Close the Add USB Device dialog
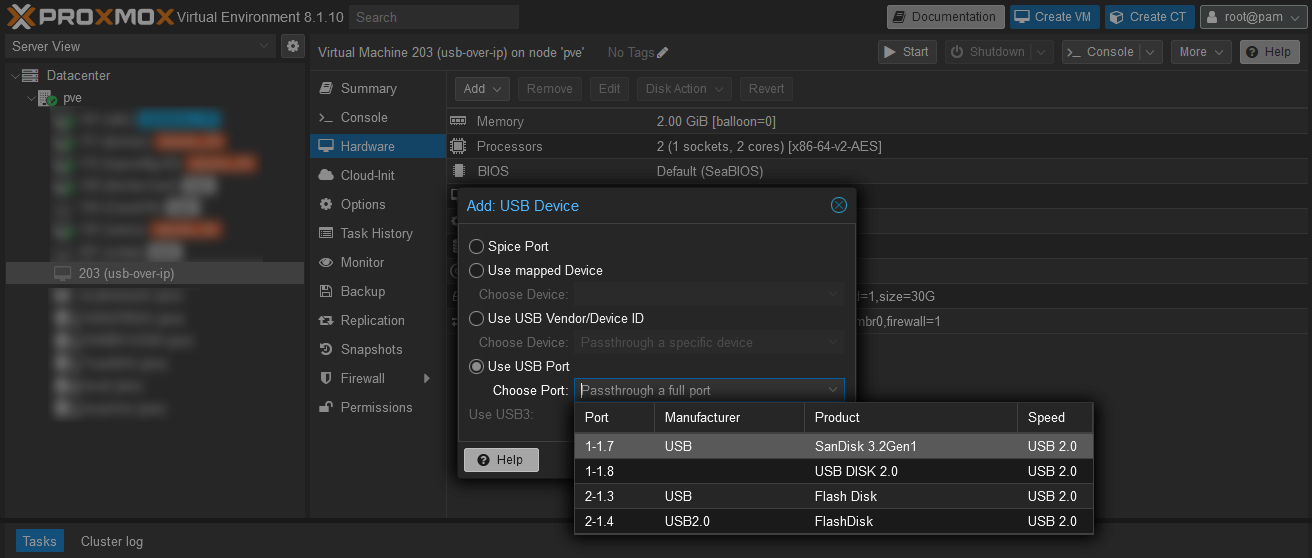Screen dimensions: 1312x558 point(839,205)
